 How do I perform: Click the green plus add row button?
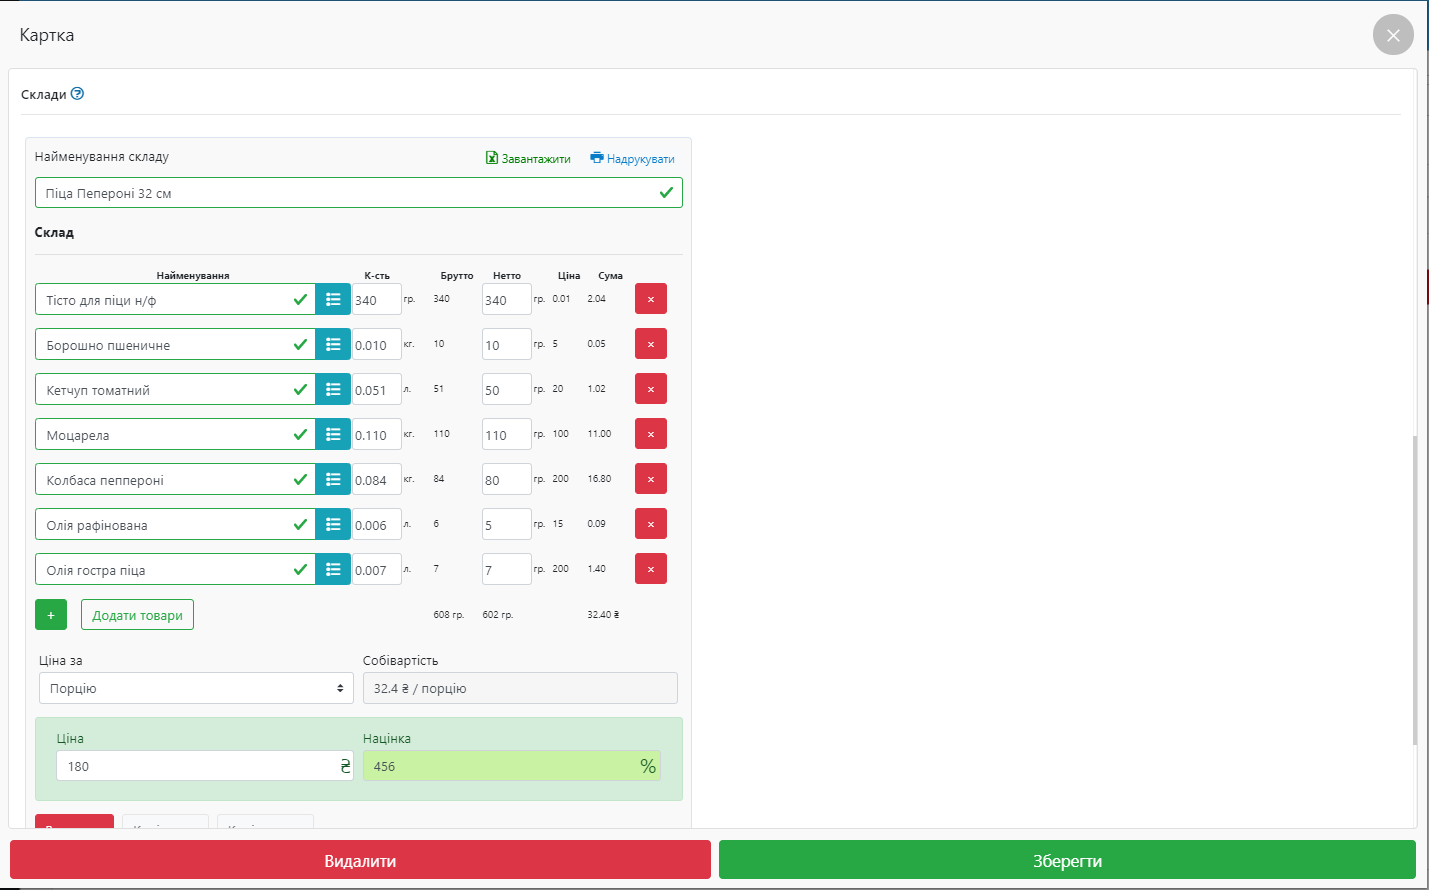51,615
